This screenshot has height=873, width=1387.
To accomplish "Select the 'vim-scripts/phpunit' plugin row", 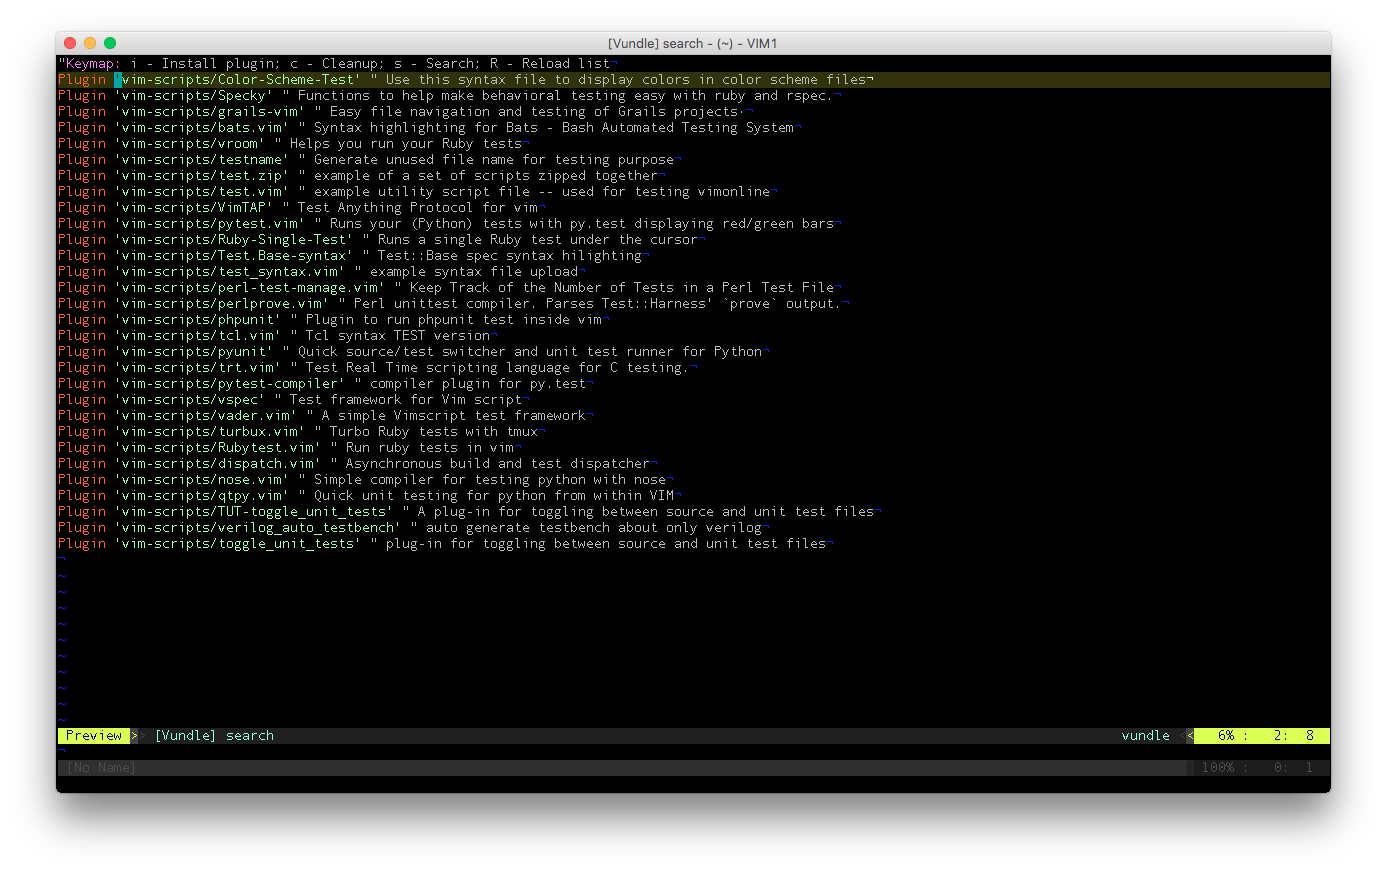I will (x=334, y=320).
